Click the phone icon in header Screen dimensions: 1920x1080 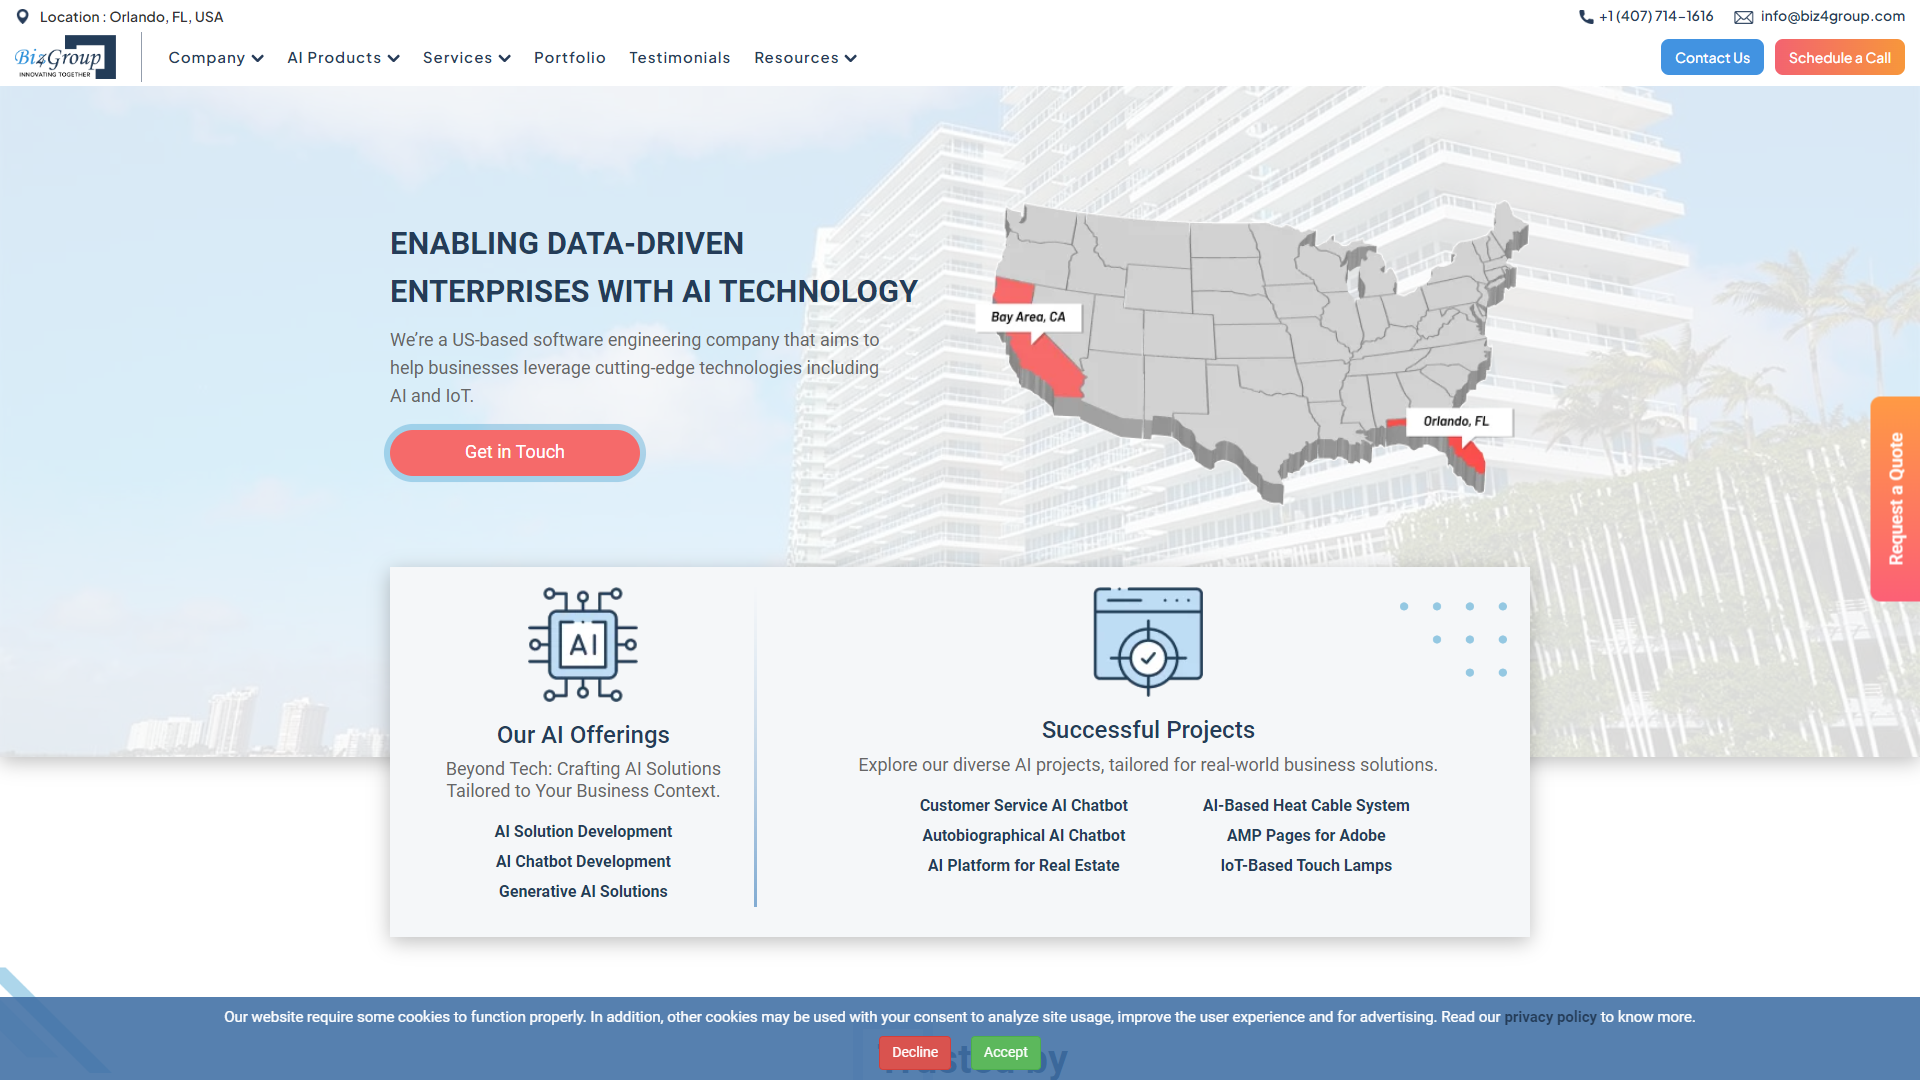[x=1586, y=17]
